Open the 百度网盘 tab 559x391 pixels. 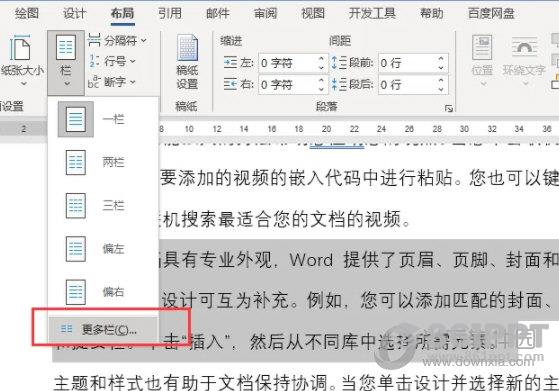[x=491, y=14]
